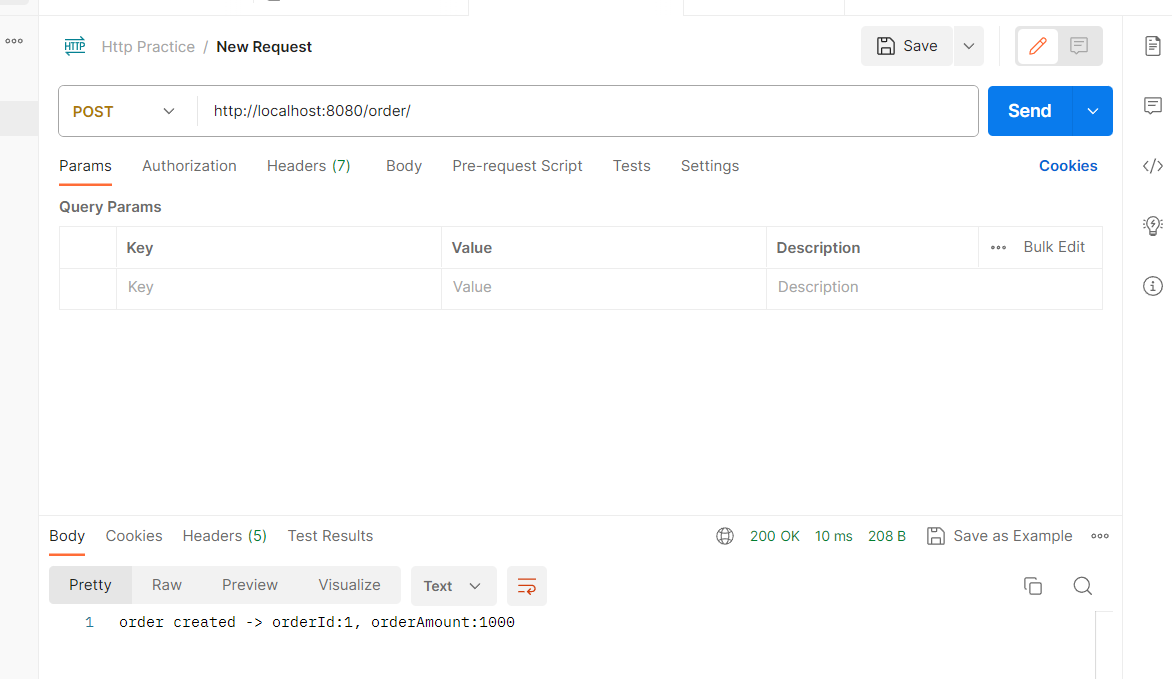The height and width of the screenshot is (679, 1172).
Task: Click the HTTP request type icon
Action: tap(75, 46)
